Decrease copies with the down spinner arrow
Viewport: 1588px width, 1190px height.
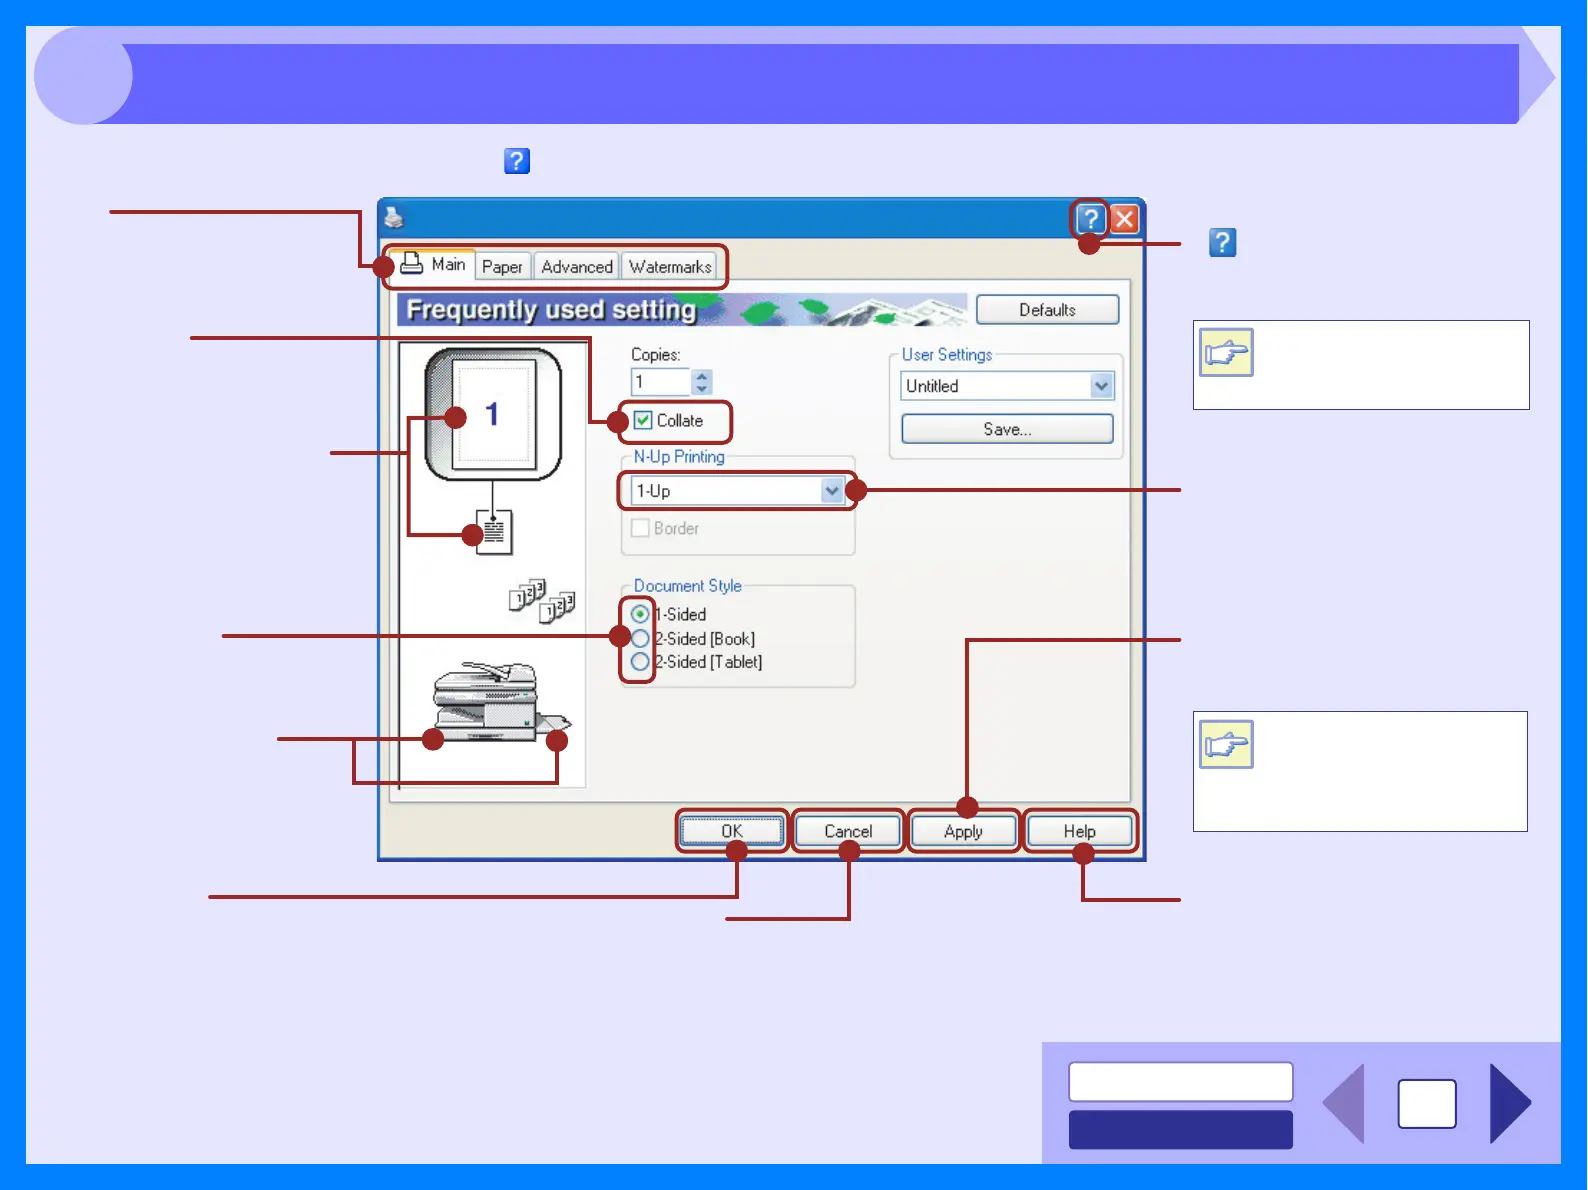702,388
